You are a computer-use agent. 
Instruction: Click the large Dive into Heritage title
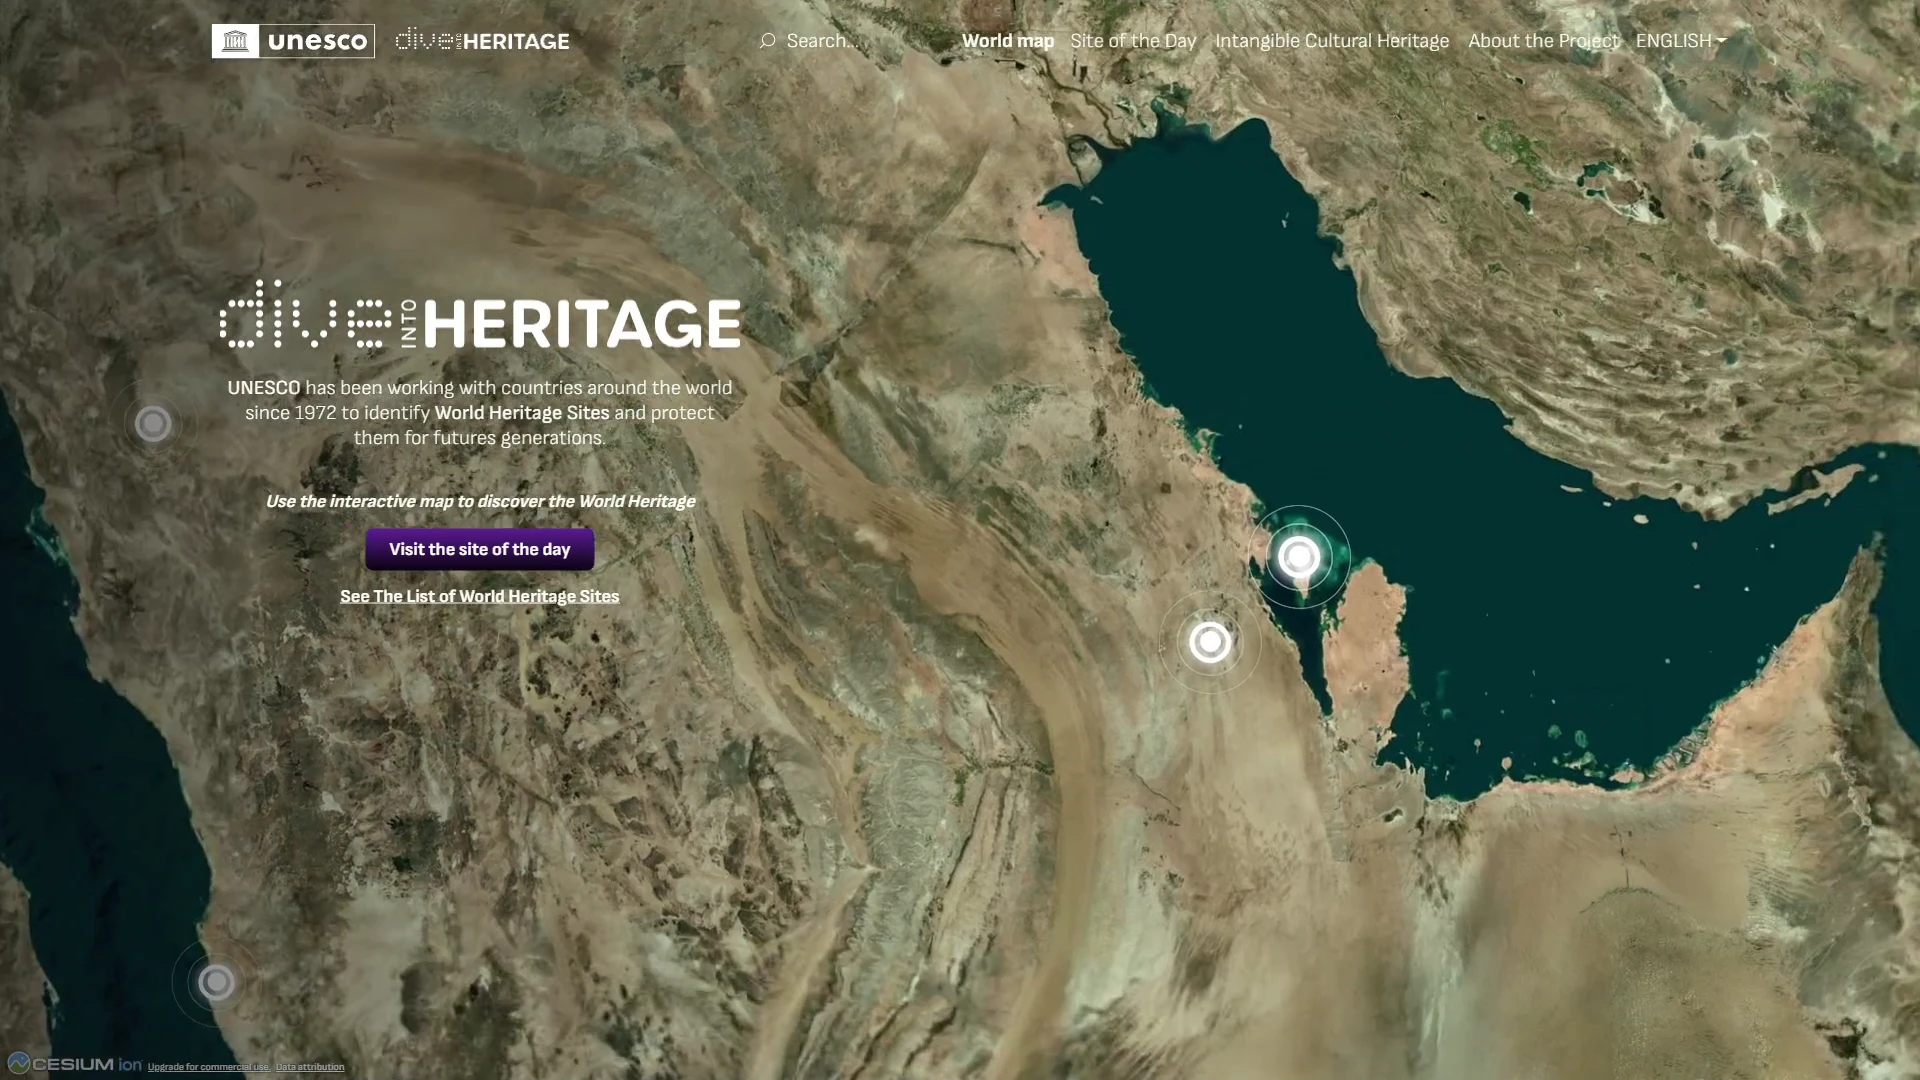(480, 318)
